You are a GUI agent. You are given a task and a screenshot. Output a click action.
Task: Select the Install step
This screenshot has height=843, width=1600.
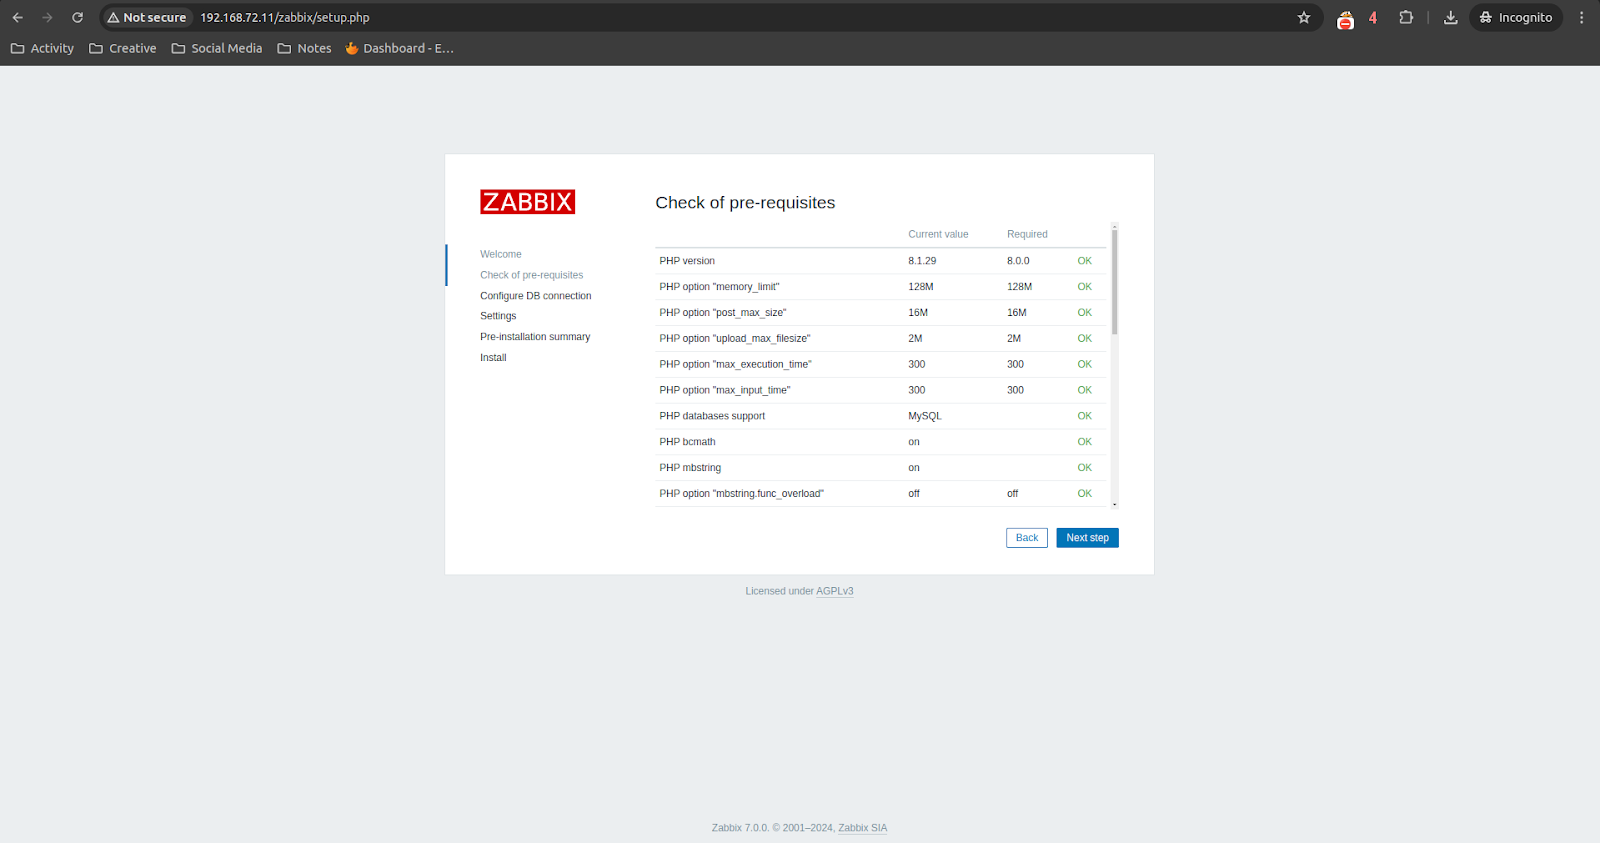point(493,357)
